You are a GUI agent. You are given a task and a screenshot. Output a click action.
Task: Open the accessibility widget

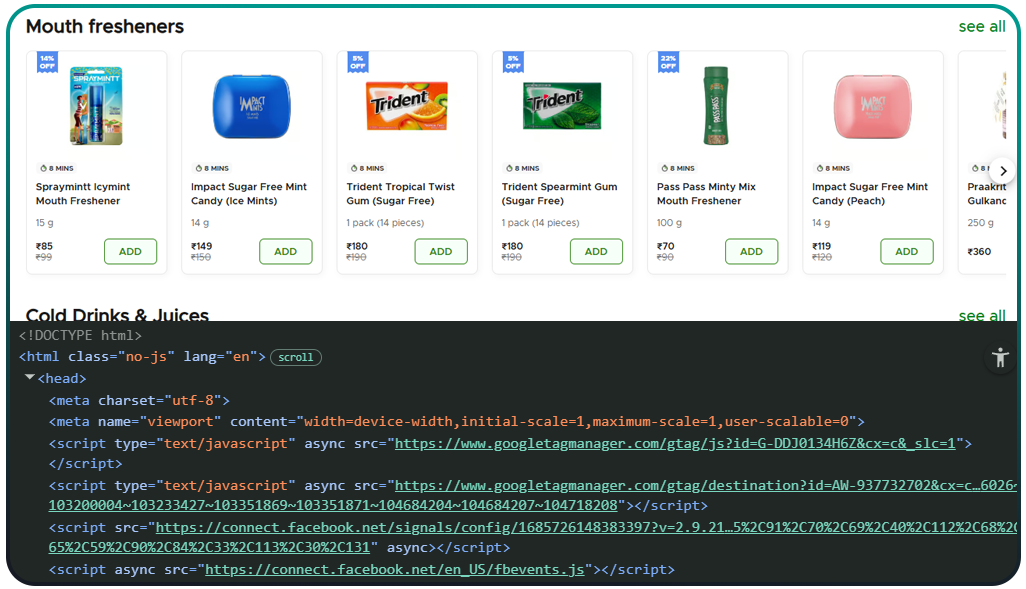click(1000, 357)
